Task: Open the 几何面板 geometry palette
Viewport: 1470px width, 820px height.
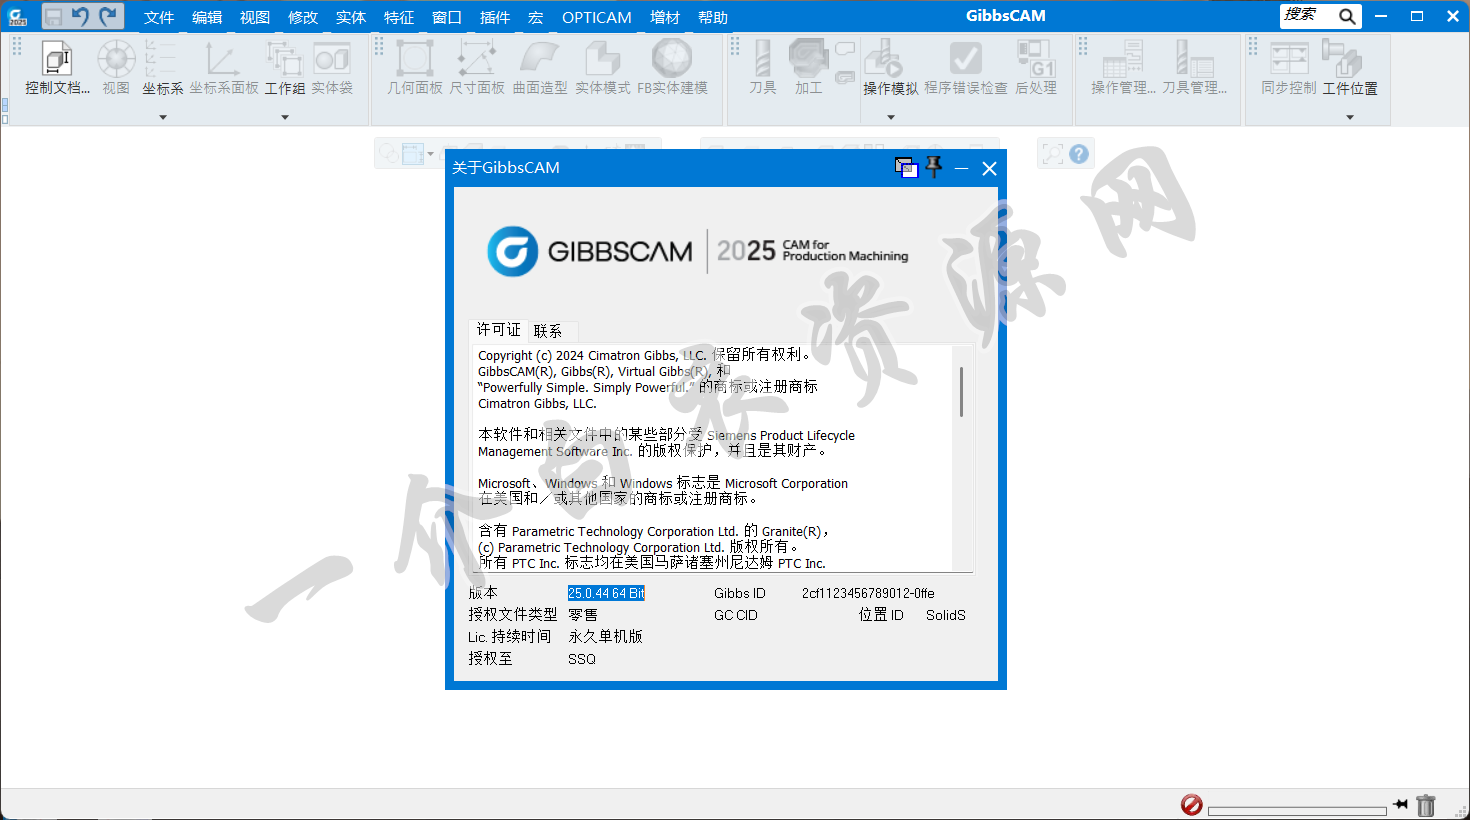Action: [x=415, y=68]
